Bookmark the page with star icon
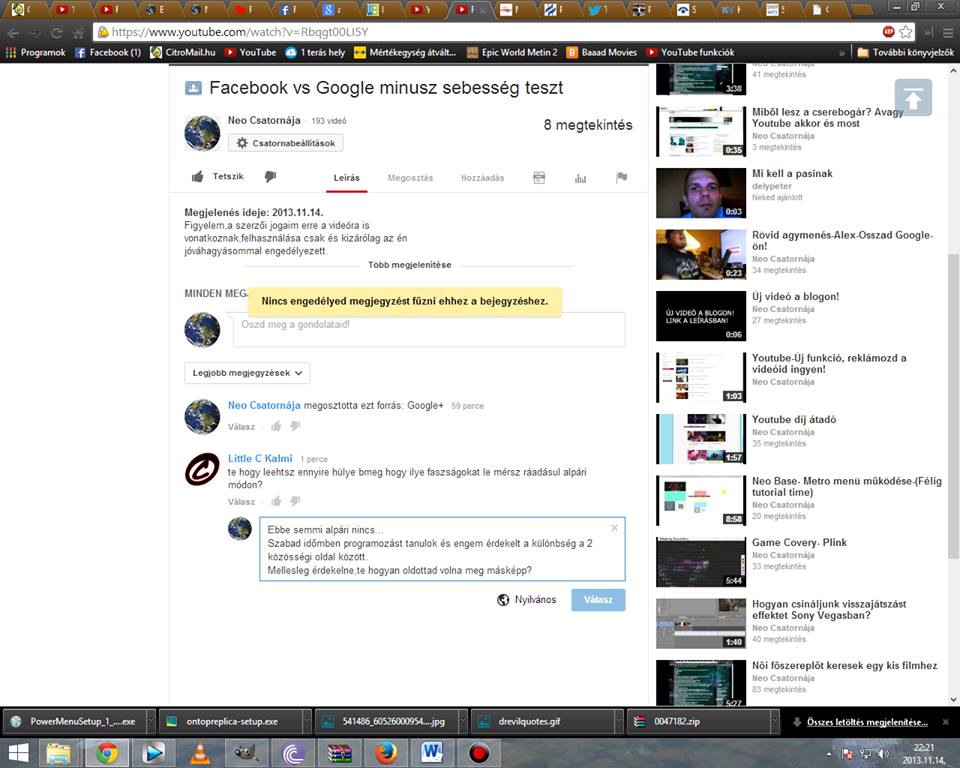Image resolution: width=960 pixels, height=768 pixels. pyautogui.click(x=906, y=32)
